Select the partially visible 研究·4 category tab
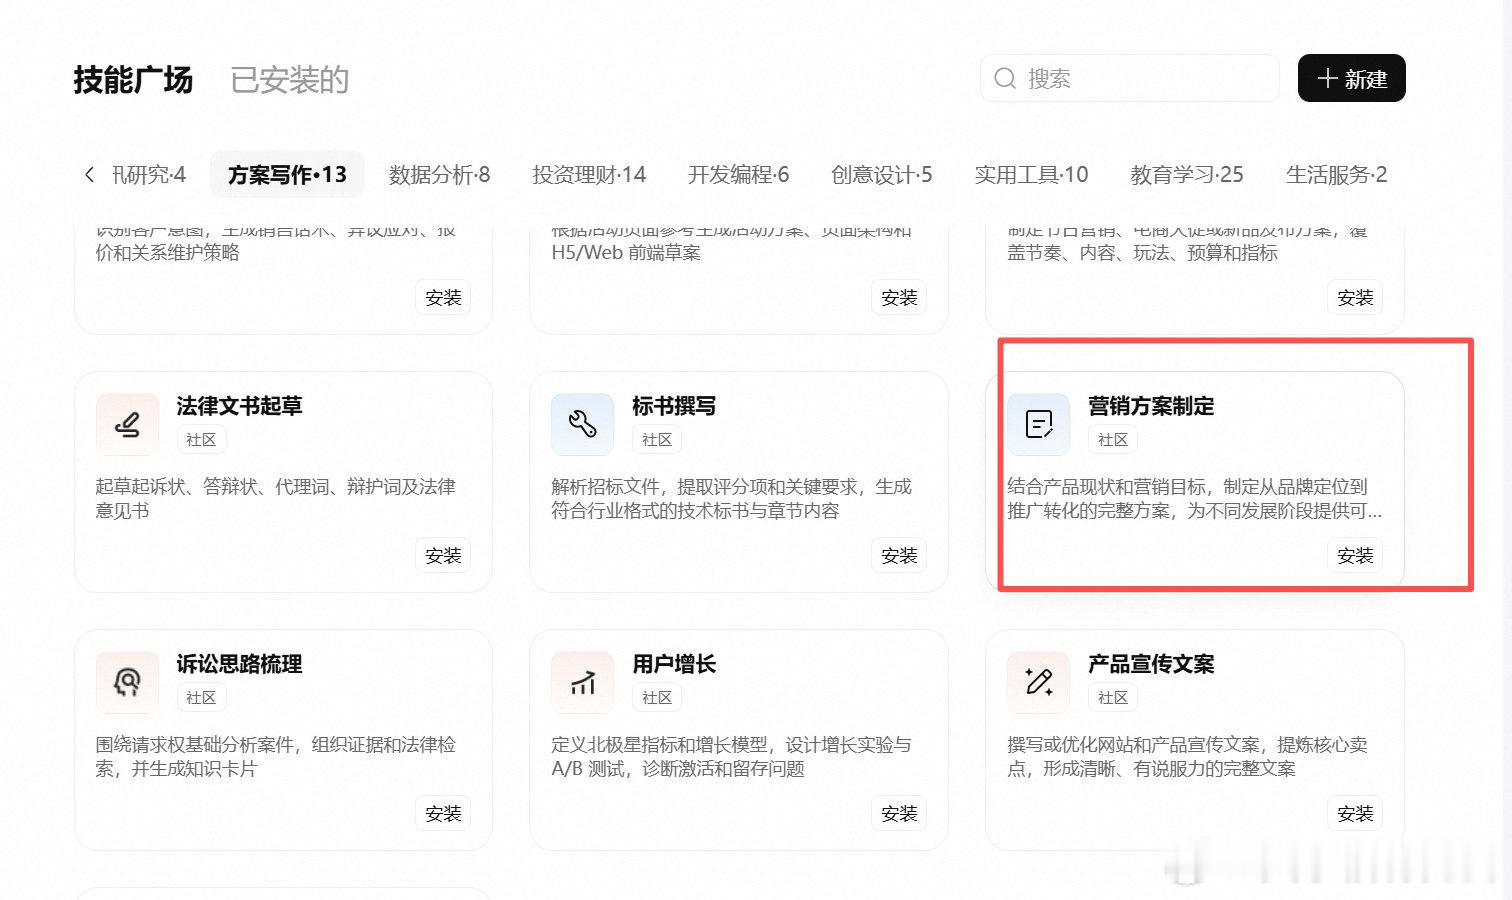This screenshot has width=1512, height=900. tap(149, 175)
